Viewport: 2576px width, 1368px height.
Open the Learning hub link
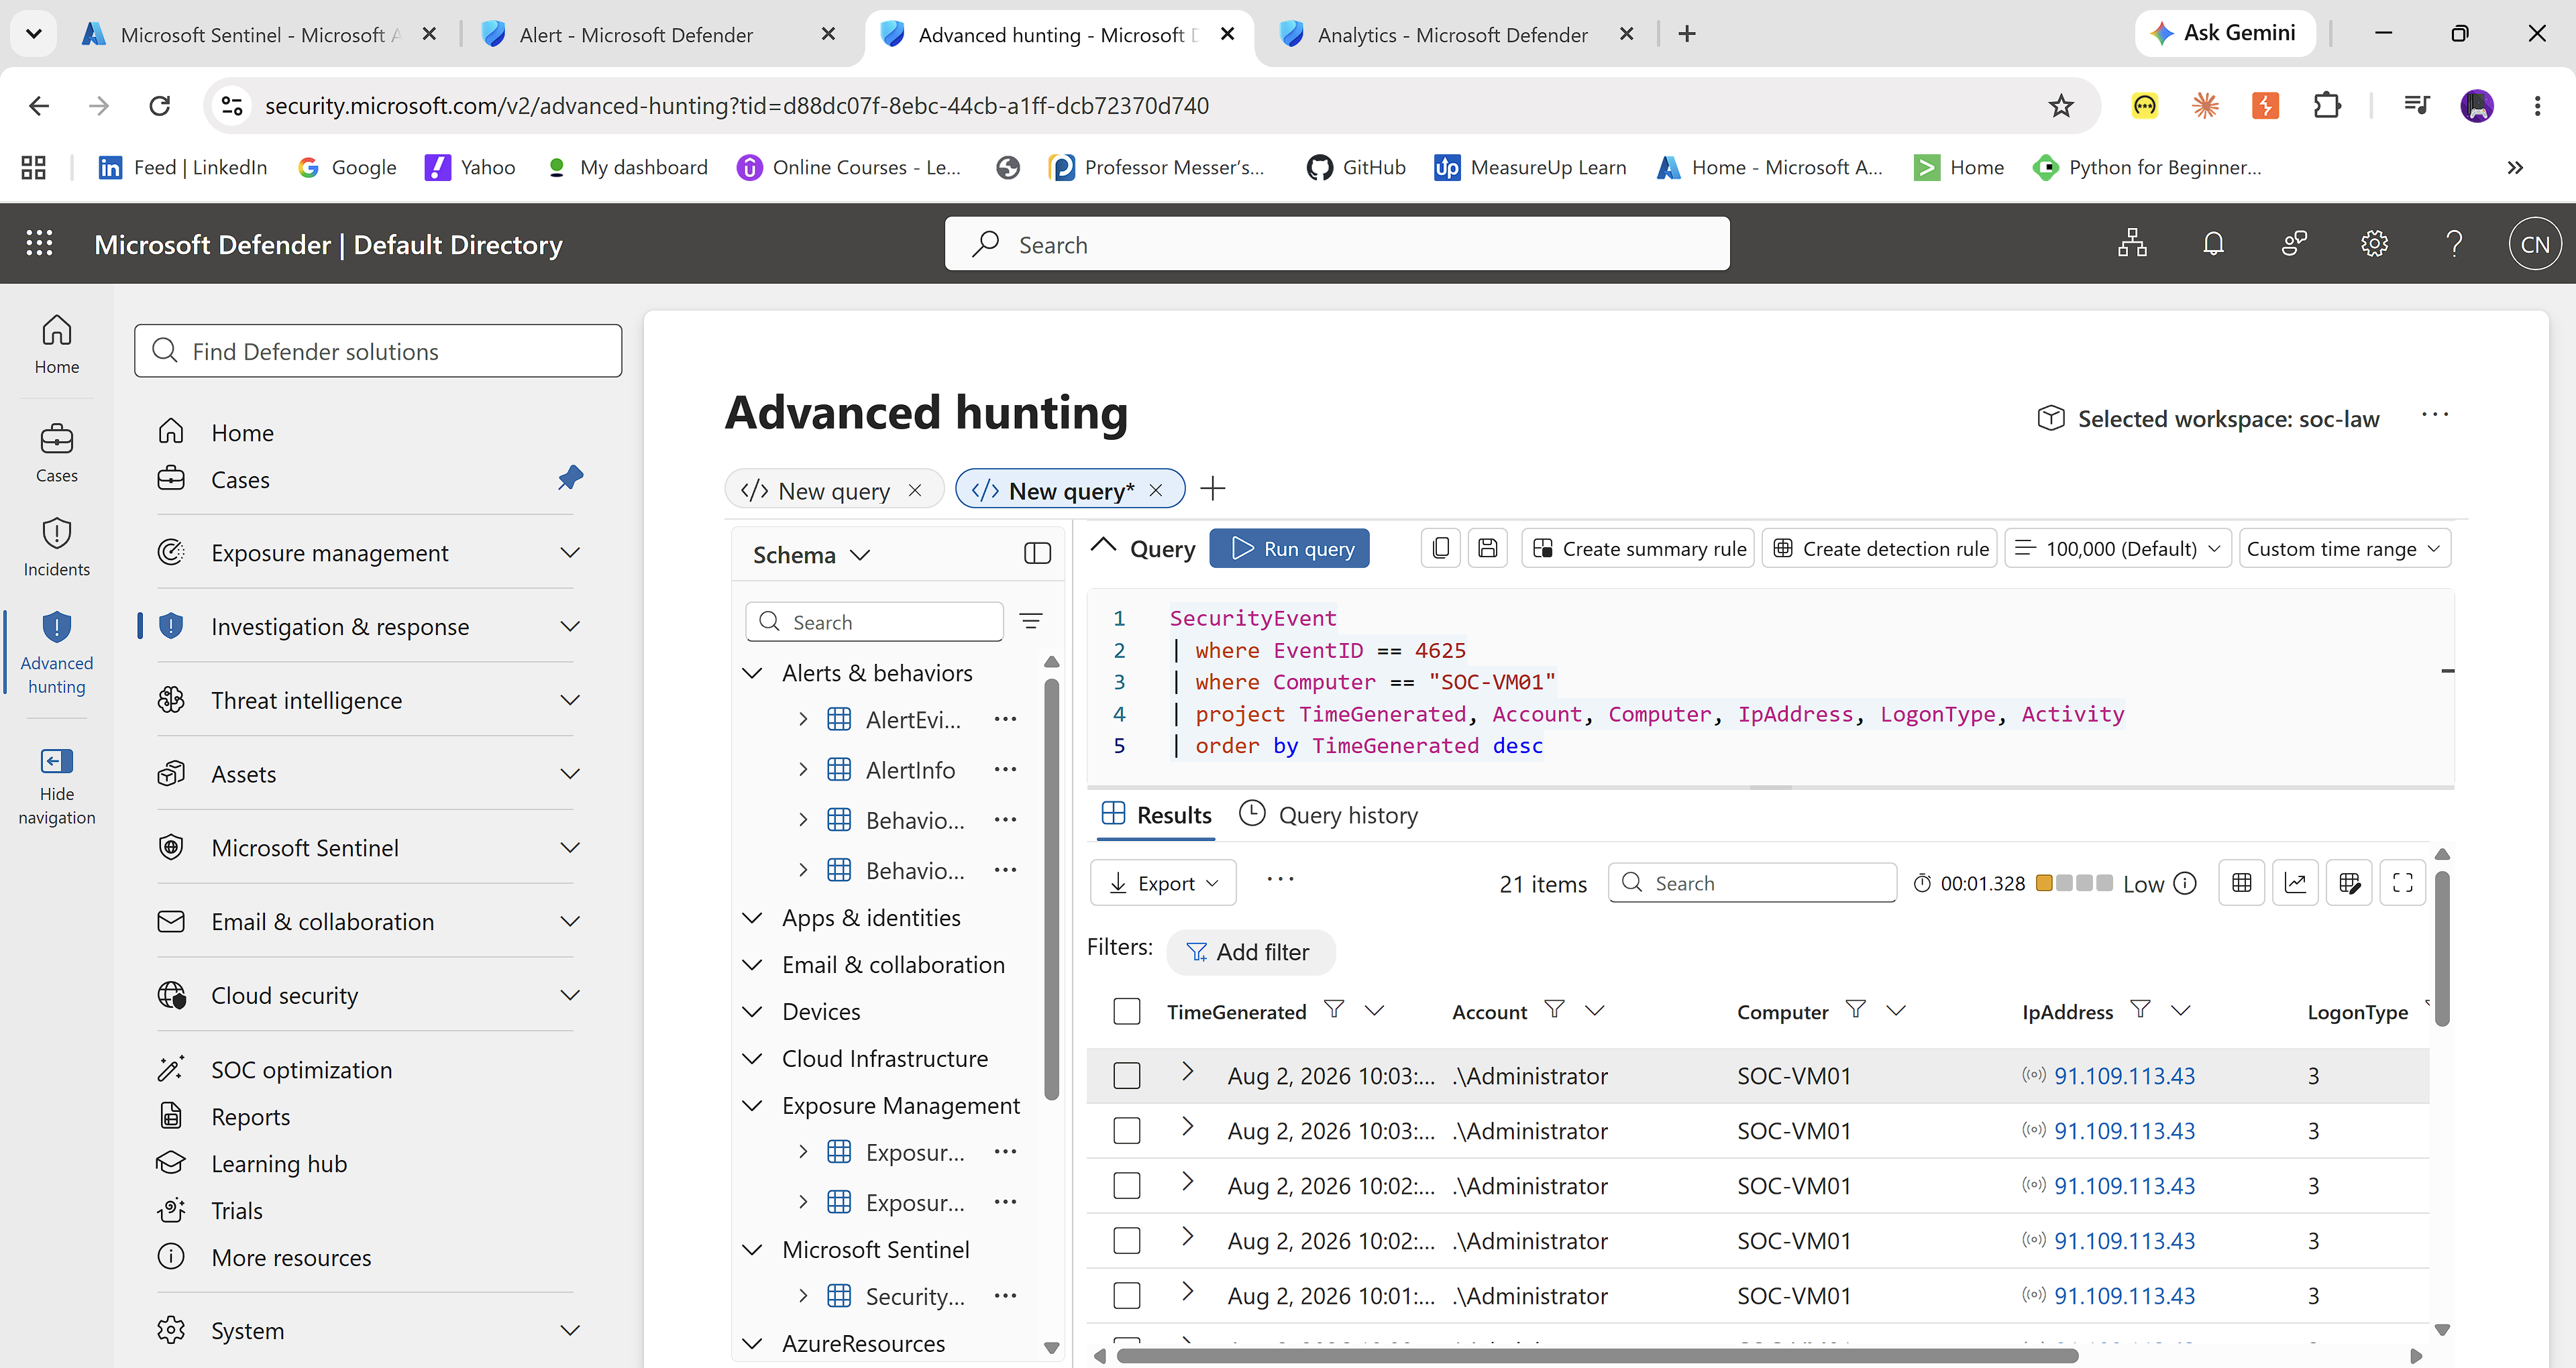pyautogui.click(x=279, y=1163)
